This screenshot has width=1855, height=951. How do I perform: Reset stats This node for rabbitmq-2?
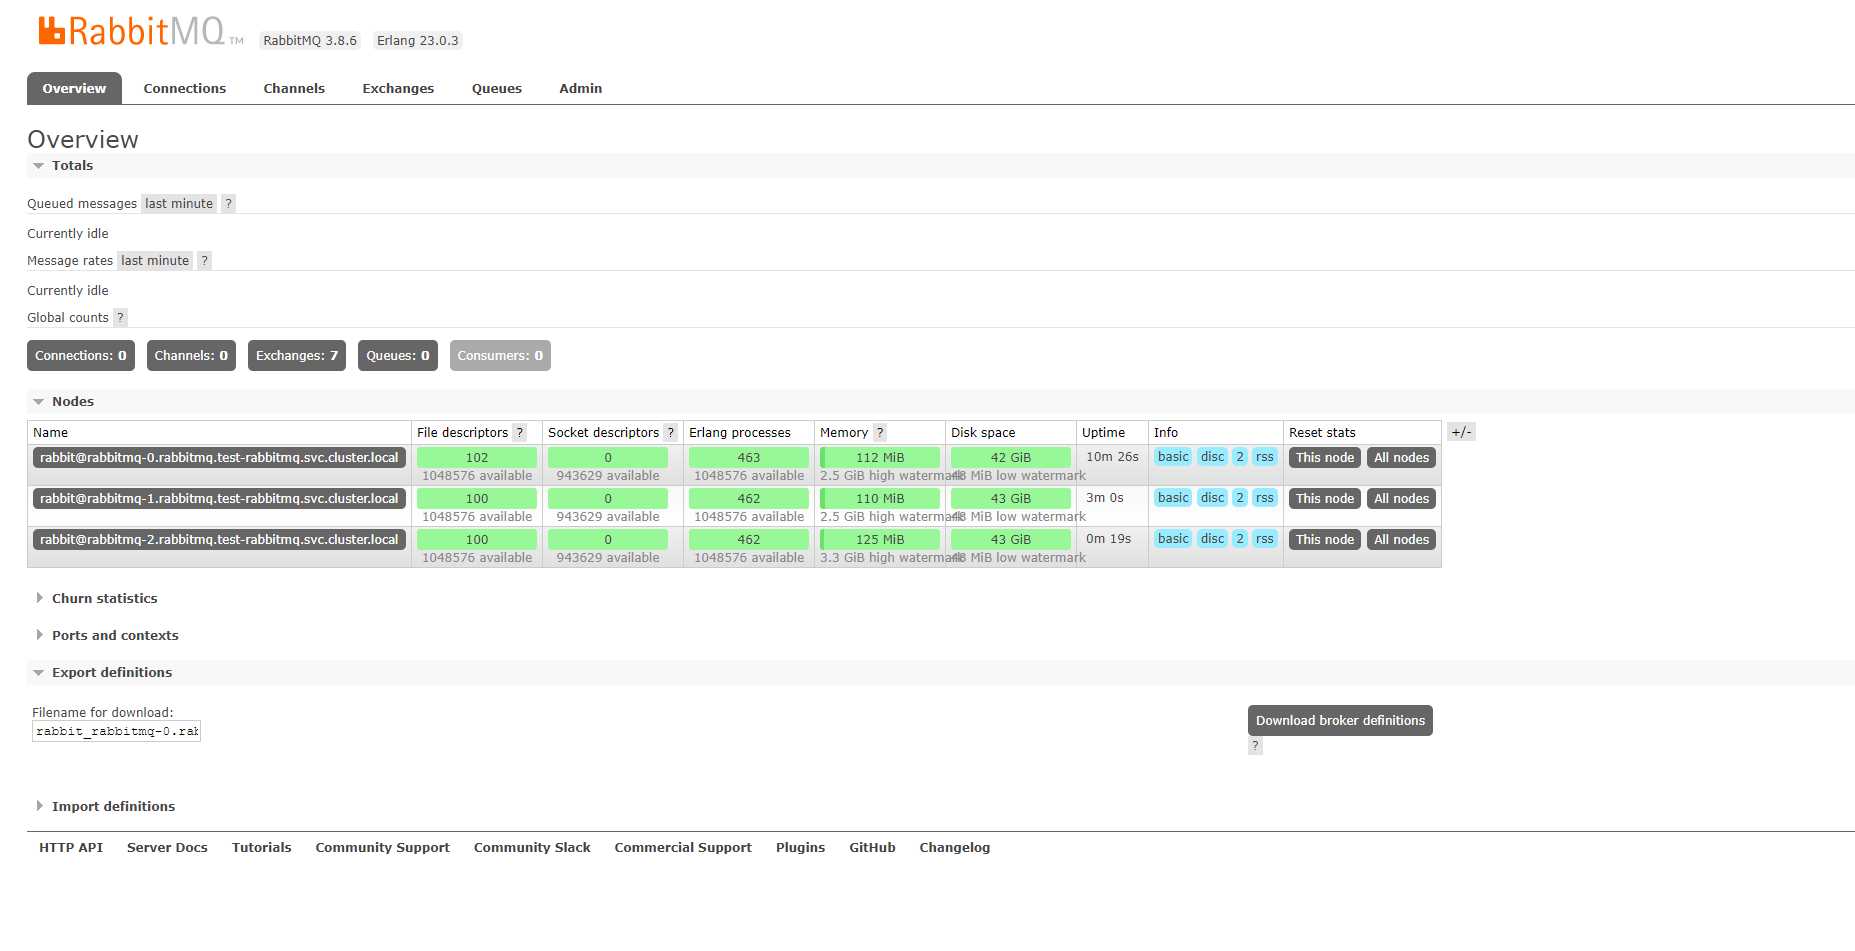pyautogui.click(x=1325, y=540)
